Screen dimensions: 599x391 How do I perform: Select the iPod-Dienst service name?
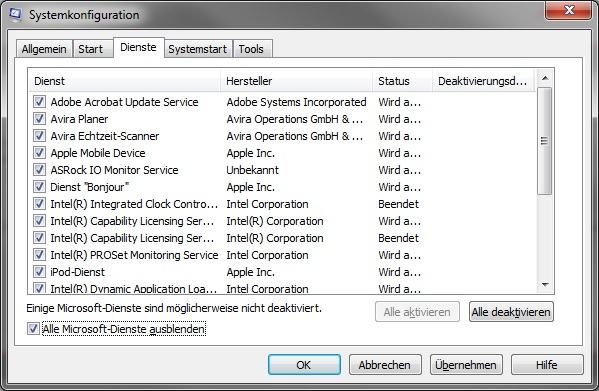click(x=78, y=272)
